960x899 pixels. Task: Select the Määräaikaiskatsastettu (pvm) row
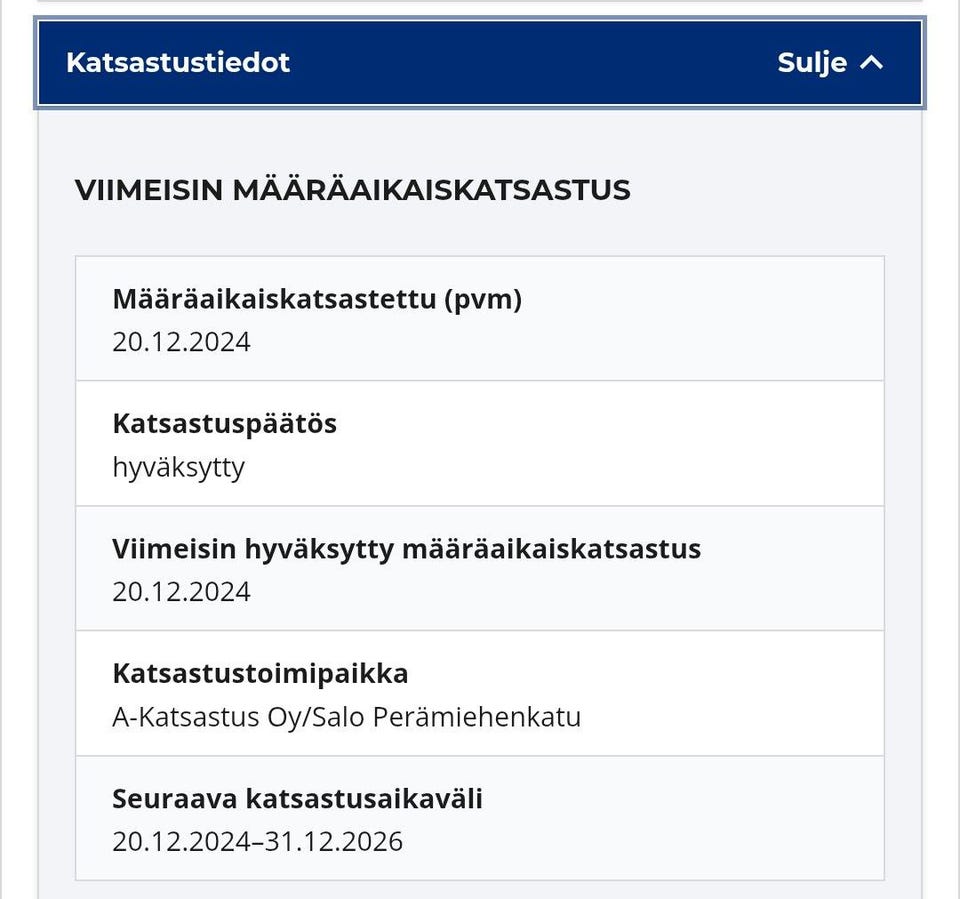coord(480,317)
